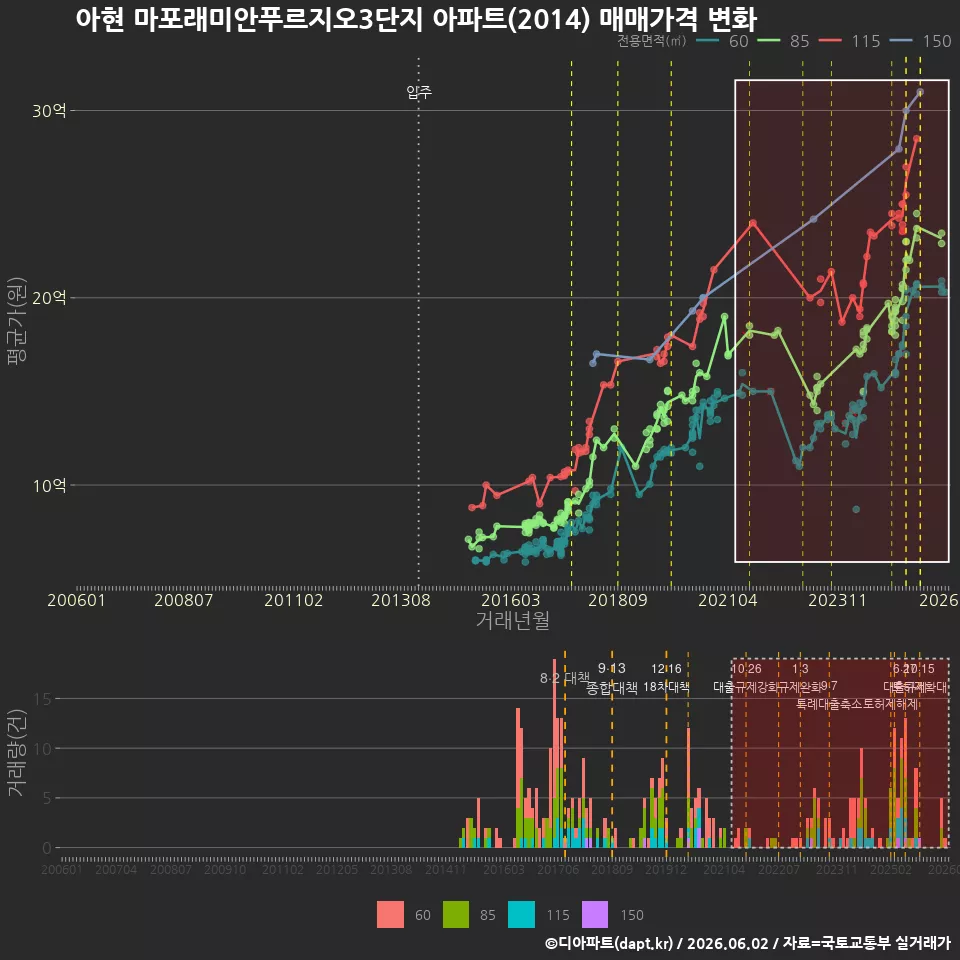Click the highest 150㎡ data point above 30억
Image resolution: width=960 pixels, height=960 pixels.
pos(920,92)
